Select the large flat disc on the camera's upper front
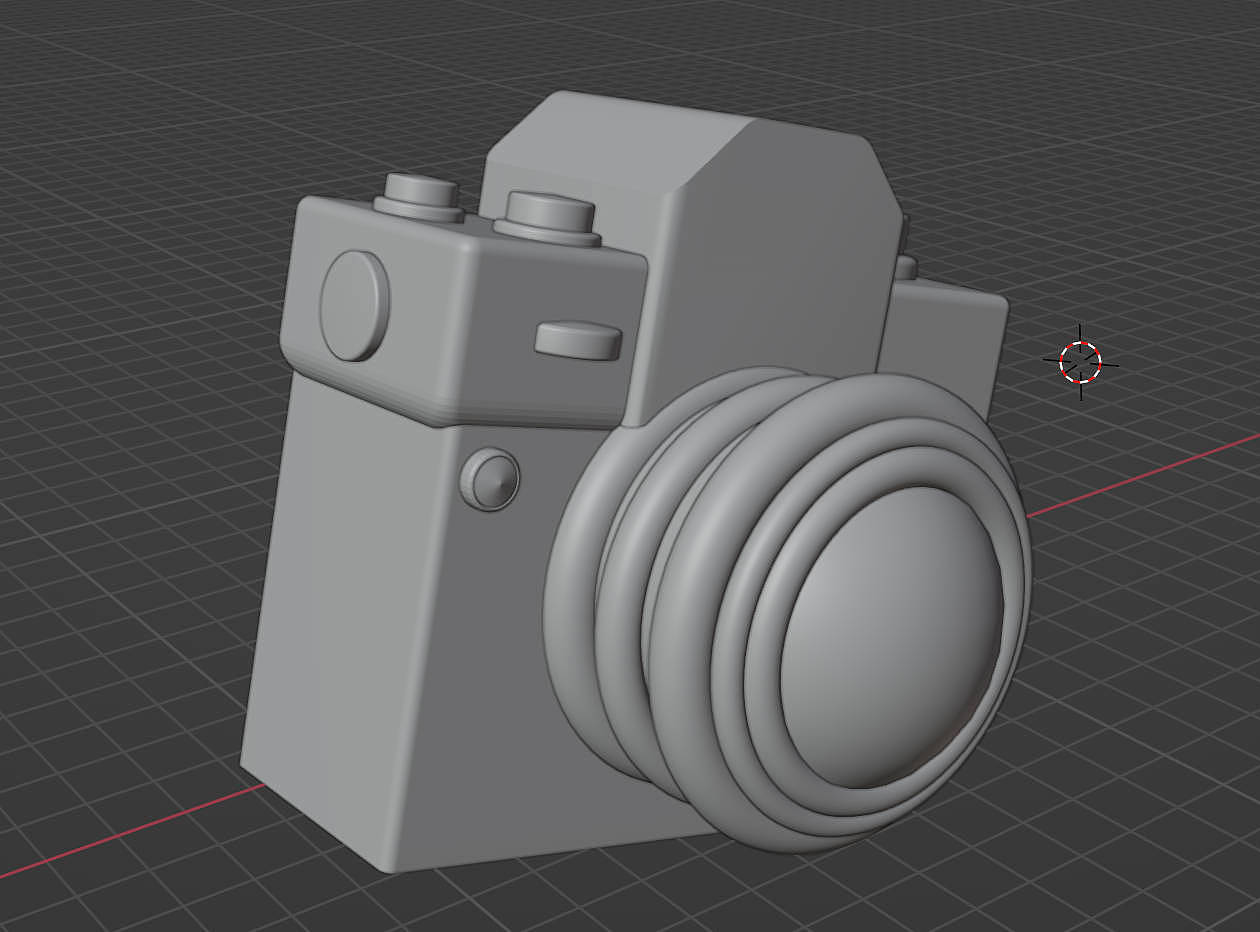 (x=354, y=305)
